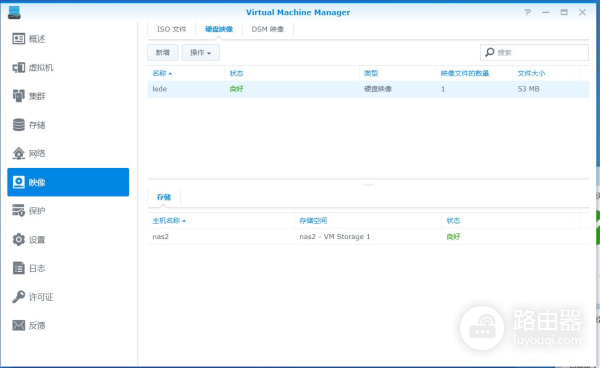Image resolution: width=600 pixels, height=368 pixels.
Task: Click the 53 MB file size cell
Action: [x=528, y=89]
